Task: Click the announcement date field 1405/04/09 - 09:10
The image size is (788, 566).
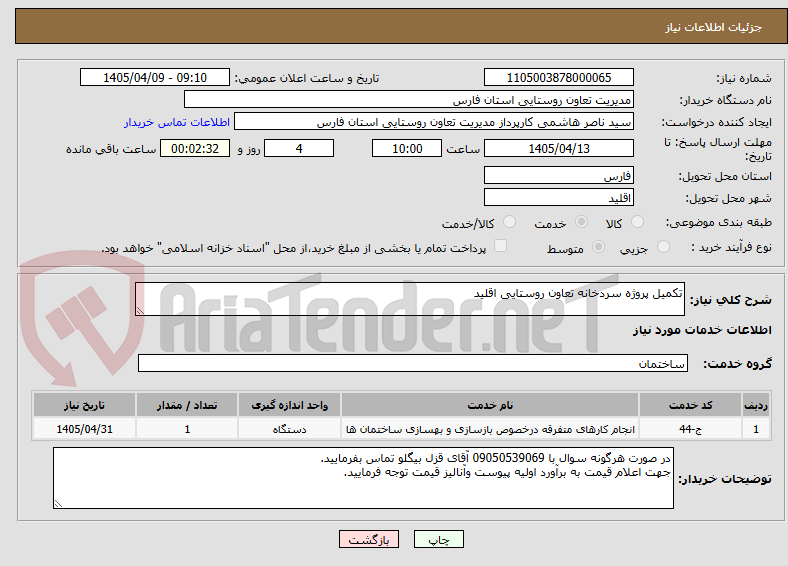Action: coord(155,77)
